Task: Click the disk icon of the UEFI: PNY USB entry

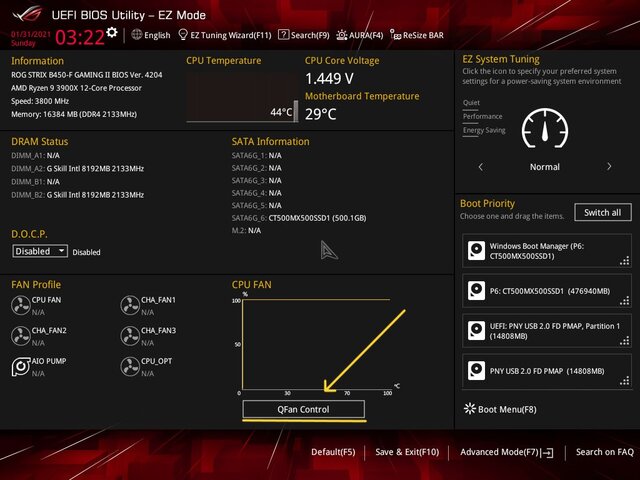Action: (476, 331)
